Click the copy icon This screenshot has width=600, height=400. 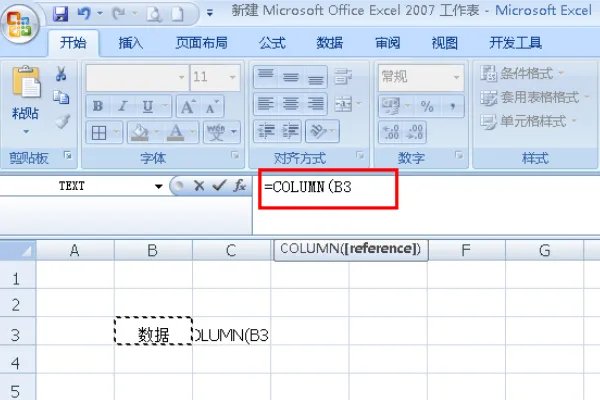pos(61,97)
